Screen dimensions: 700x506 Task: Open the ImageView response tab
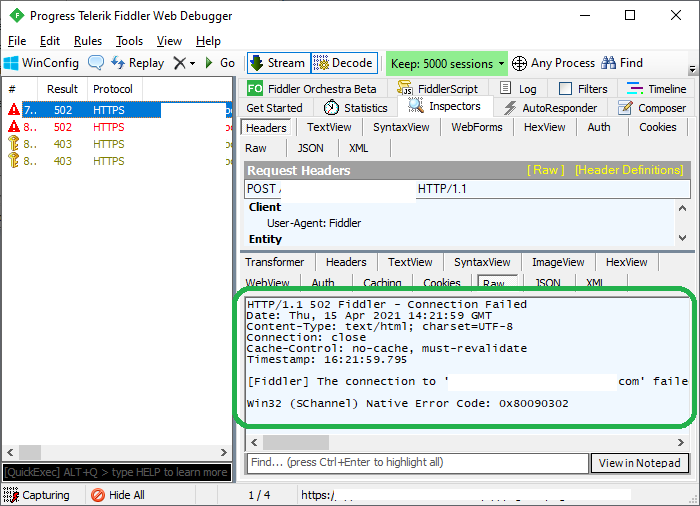click(x=558, y=262)
